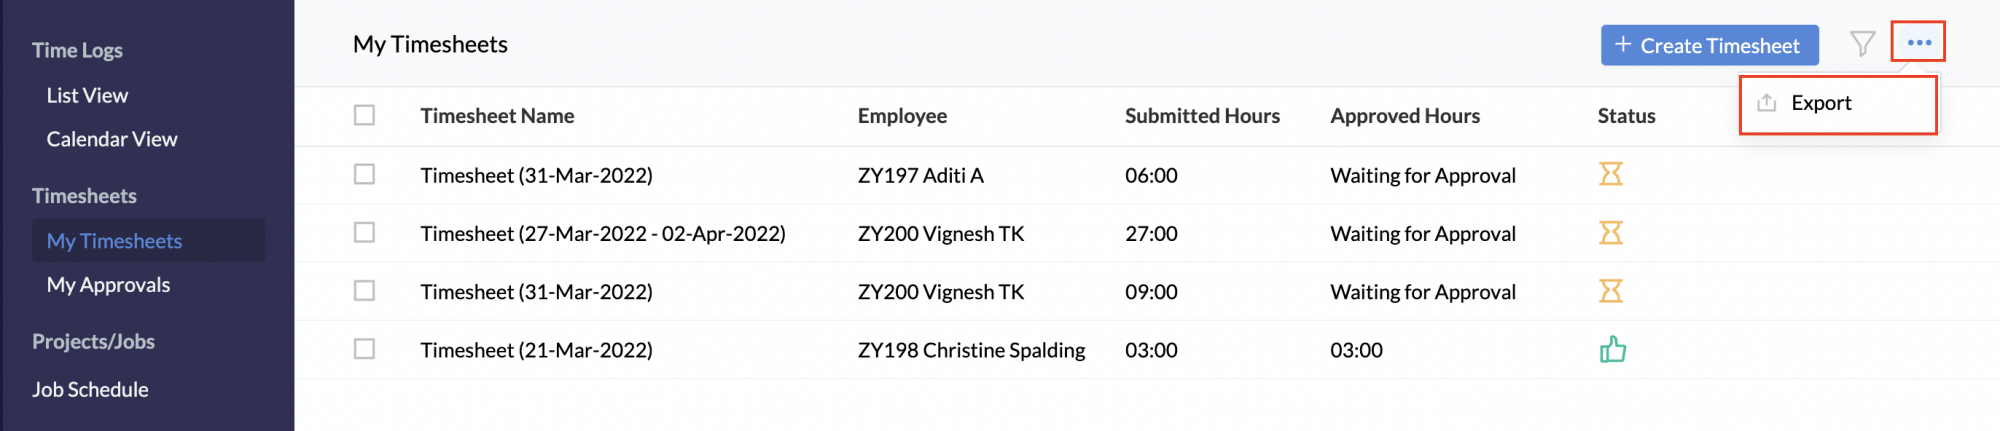
Task: Go to Calendar View in sidebar
Action: pyautogui.click(x=112, y=139)
